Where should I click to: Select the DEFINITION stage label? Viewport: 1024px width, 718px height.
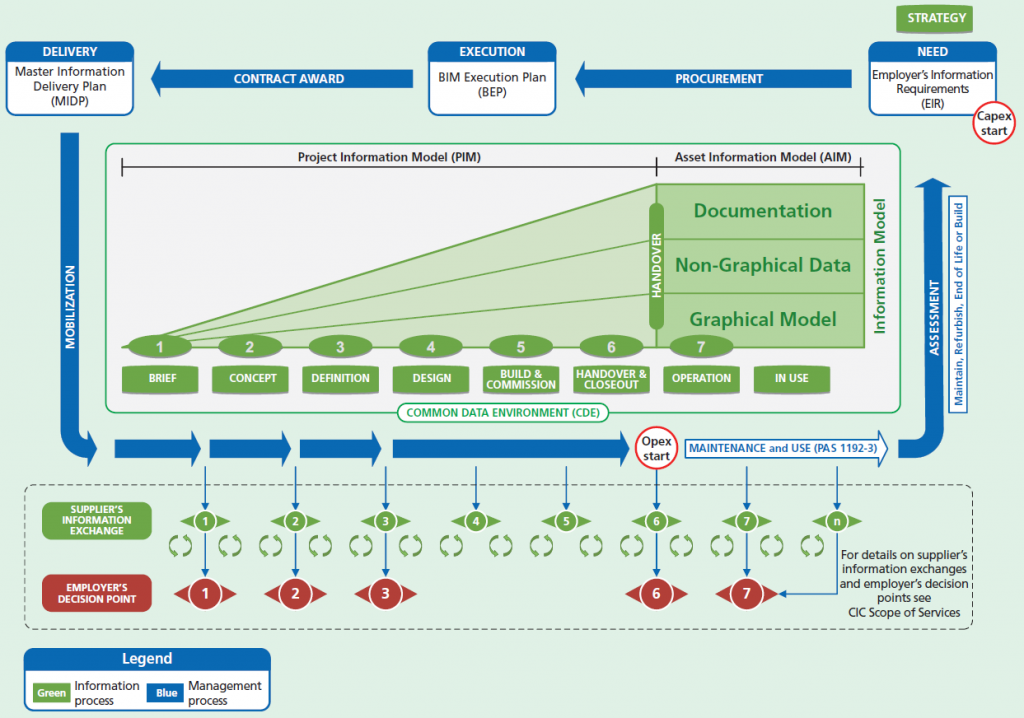[x=341, y=379]
